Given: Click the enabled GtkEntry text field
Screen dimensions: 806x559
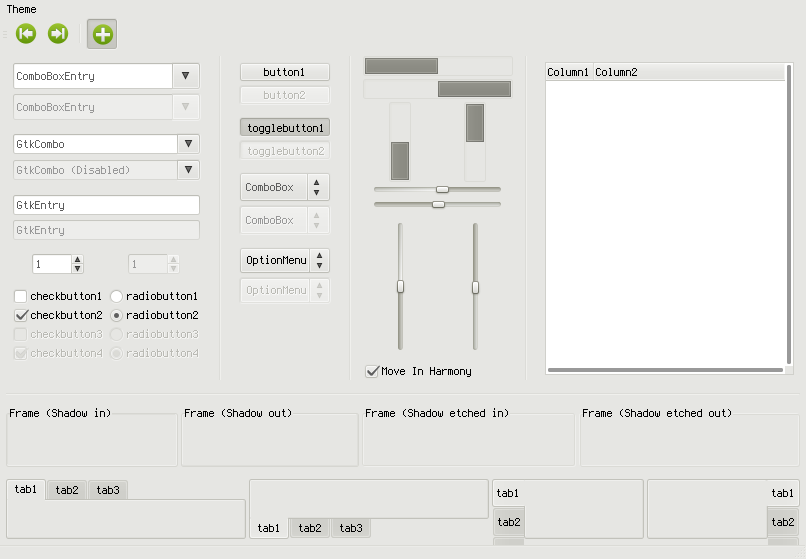Looking at the screenshot, I should pos(106,205).
